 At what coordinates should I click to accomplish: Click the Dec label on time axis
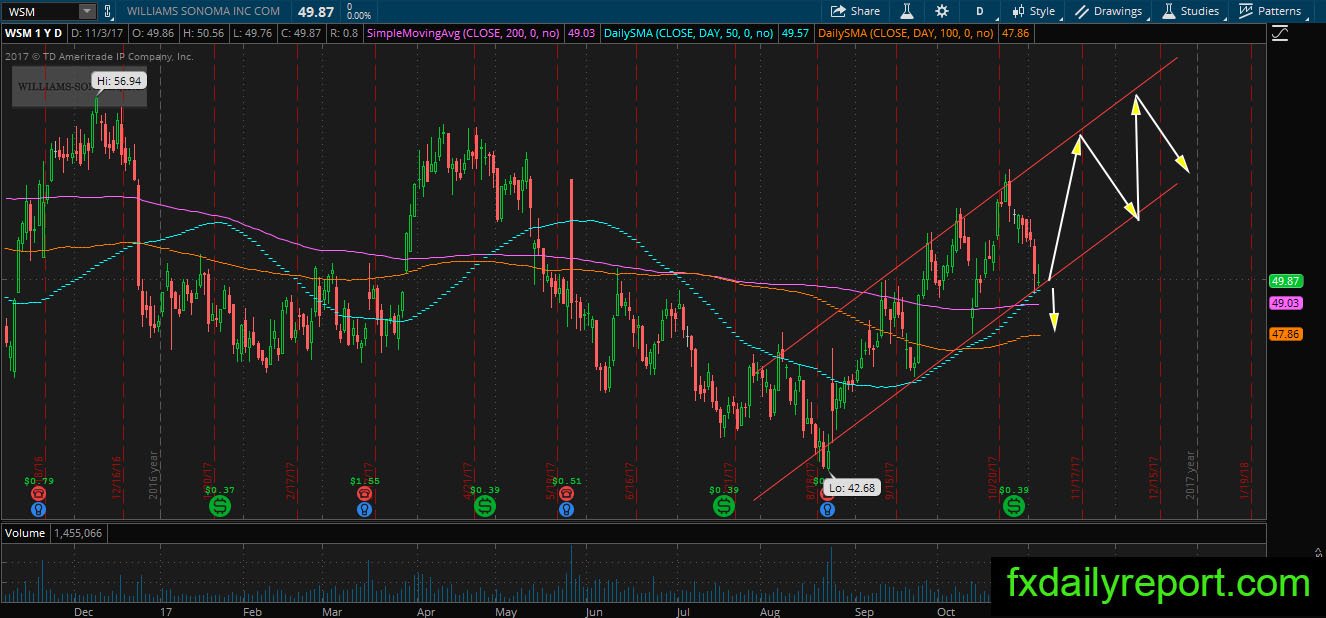click(x=83, y=610)
